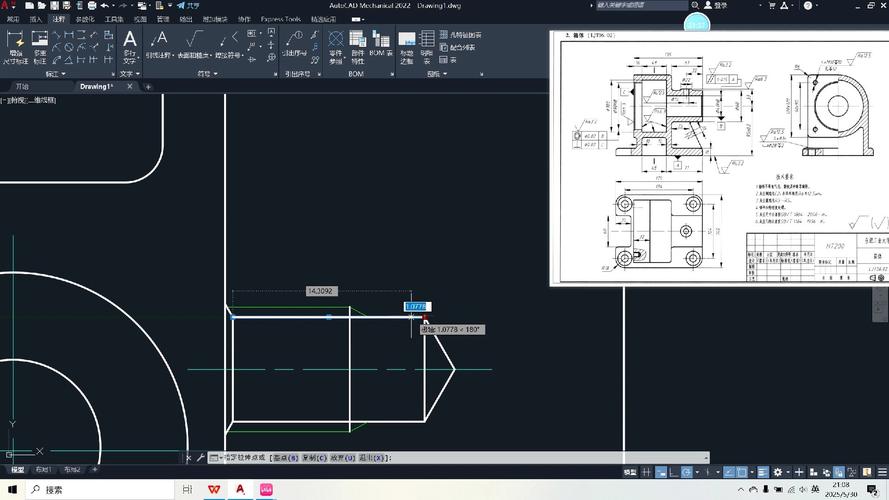Click the Welding Symbol tool
This screenshot has width=889, height=500.
(x=229, y=45)
